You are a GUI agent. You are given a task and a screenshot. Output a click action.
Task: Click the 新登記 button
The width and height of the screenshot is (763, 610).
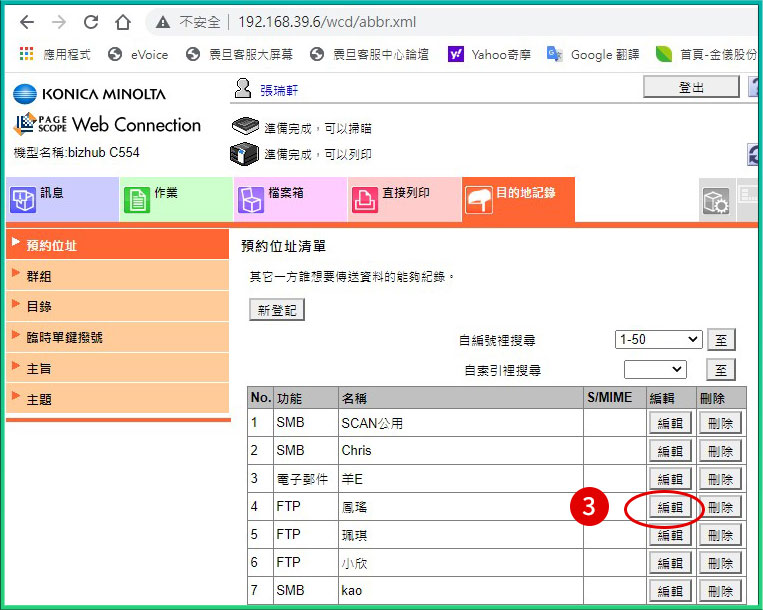click(277, 310)
